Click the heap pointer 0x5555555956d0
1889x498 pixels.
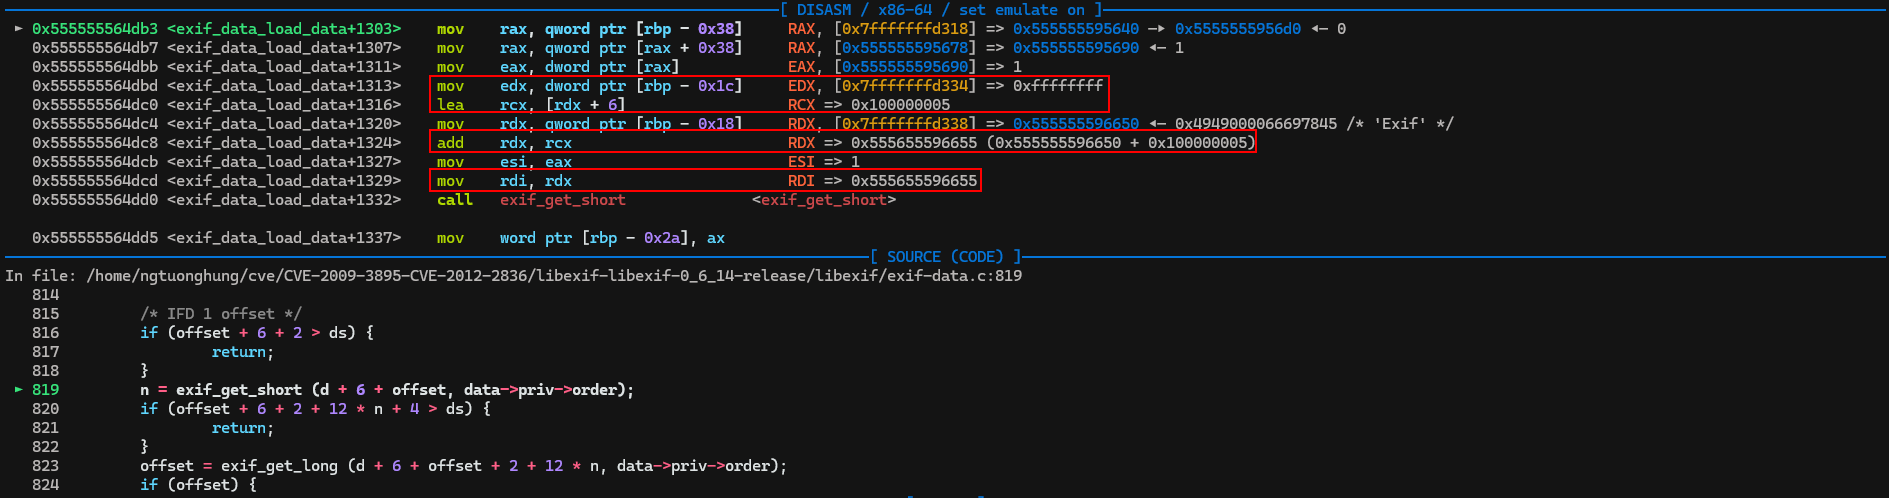click(1237, 29)
